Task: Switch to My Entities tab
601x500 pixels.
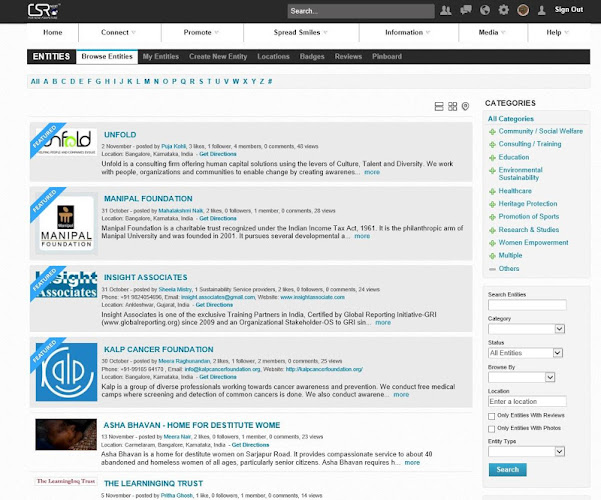Action: pyautogui.click(x=161, y=57)
